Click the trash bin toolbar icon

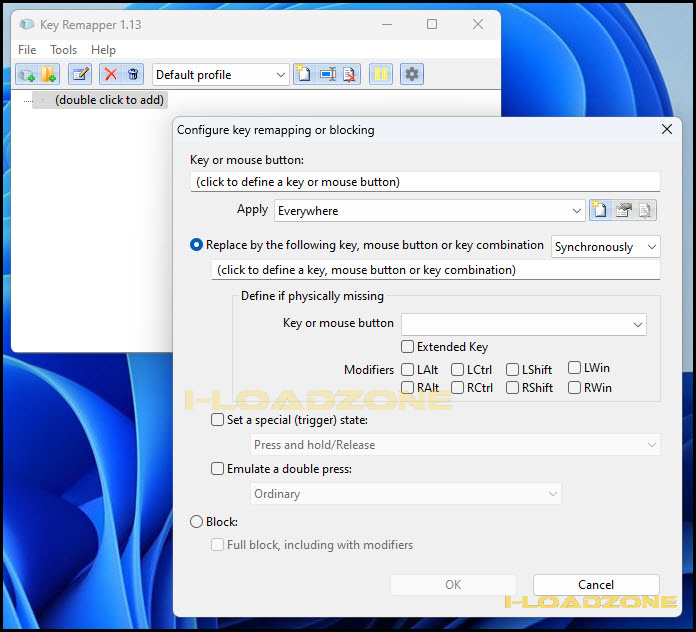click(x=133, y=74)
